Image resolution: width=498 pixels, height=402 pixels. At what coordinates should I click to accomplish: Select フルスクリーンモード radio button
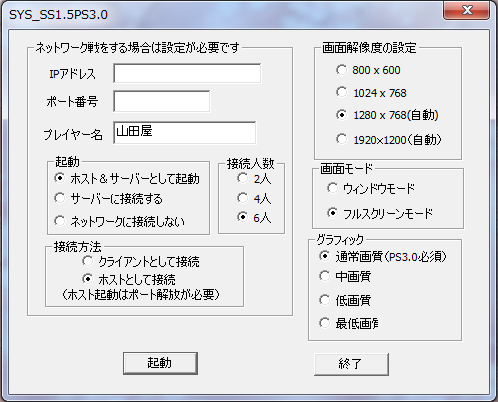click(380, 213)
